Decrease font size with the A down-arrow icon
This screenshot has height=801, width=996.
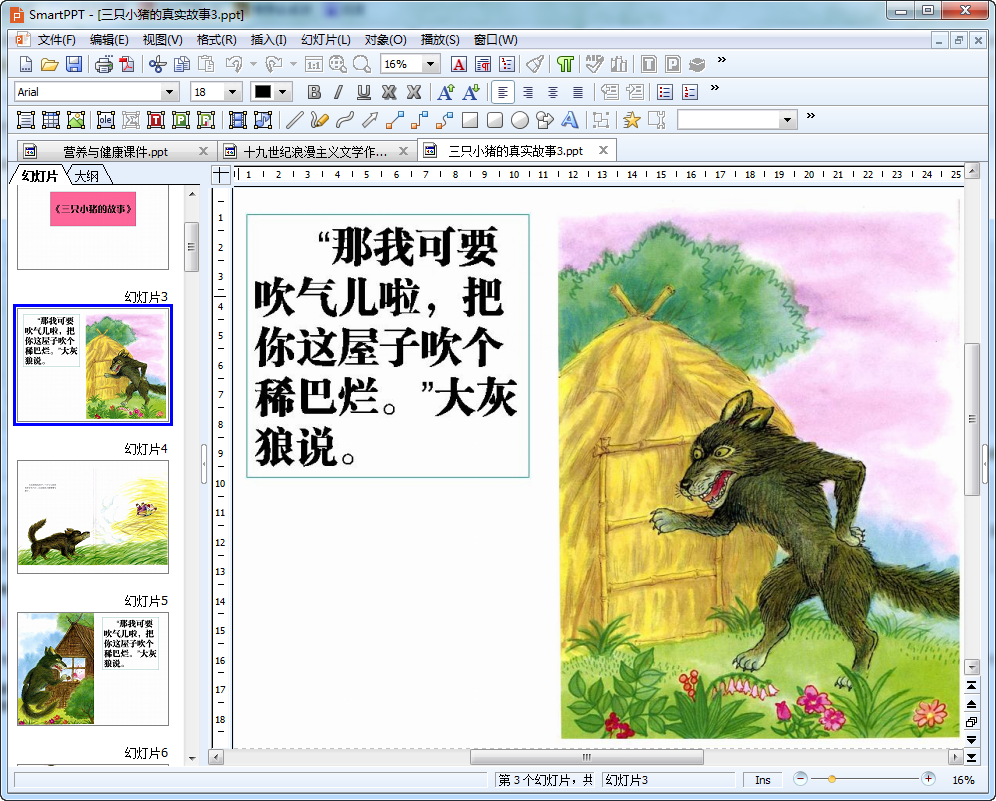[471, 92]
